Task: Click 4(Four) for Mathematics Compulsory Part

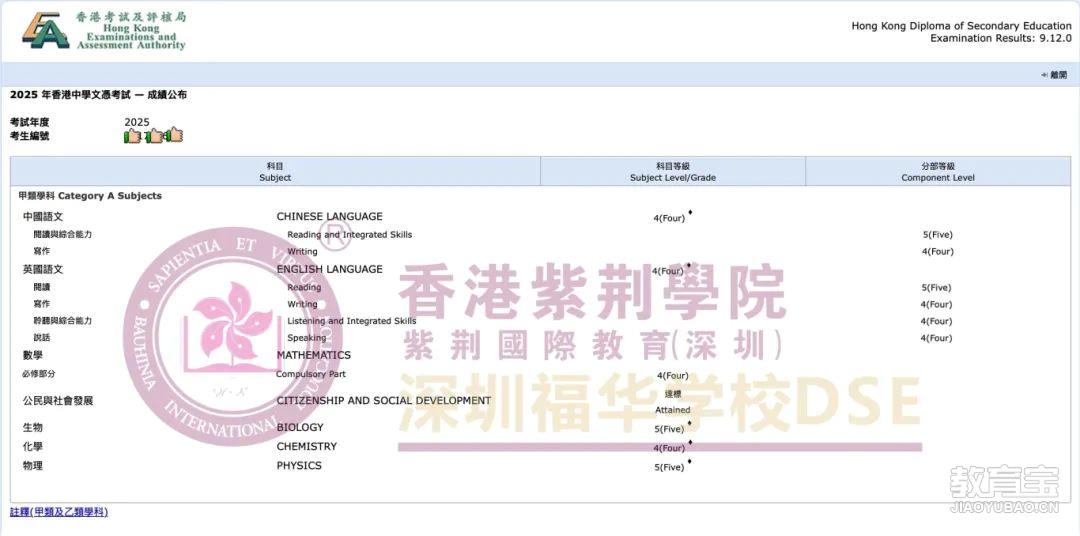Action: (673, 375)
